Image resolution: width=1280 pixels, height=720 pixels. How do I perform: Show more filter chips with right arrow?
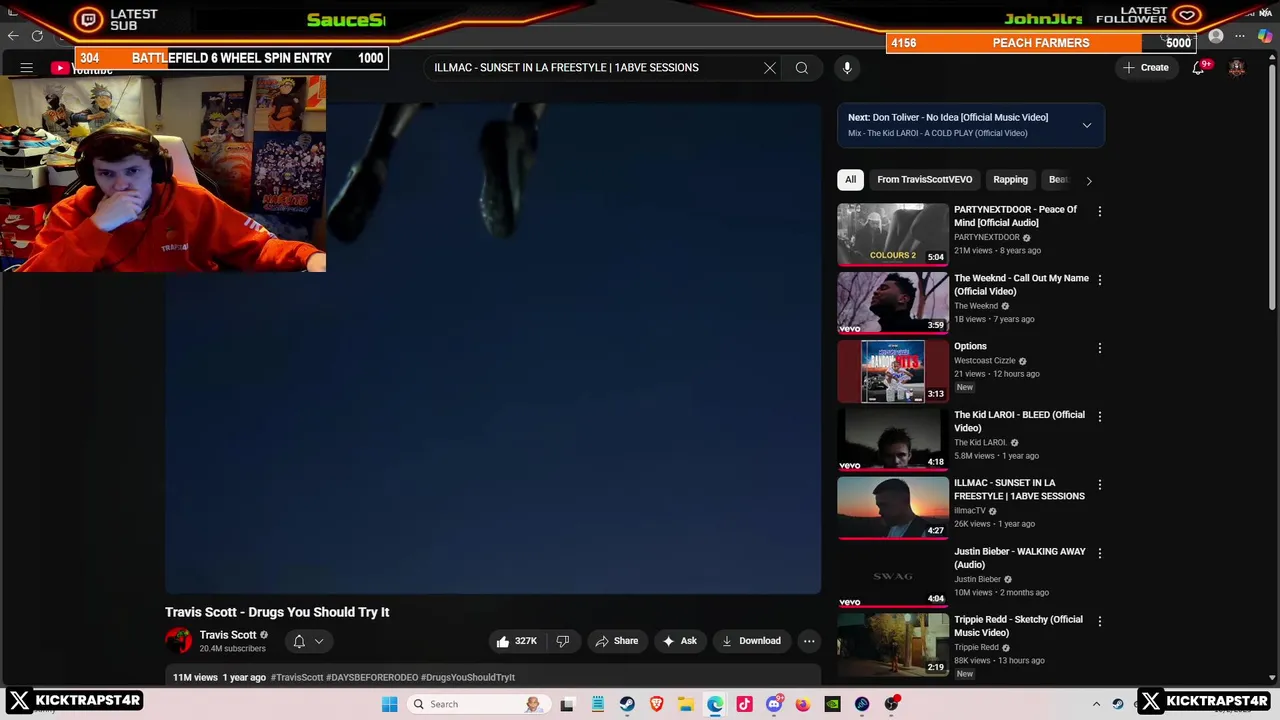[x=1089, y=181]
